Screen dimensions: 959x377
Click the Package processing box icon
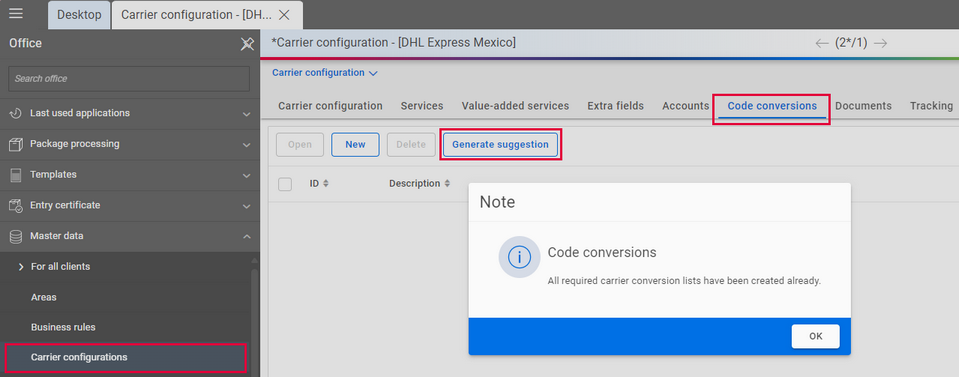(16, 144)
